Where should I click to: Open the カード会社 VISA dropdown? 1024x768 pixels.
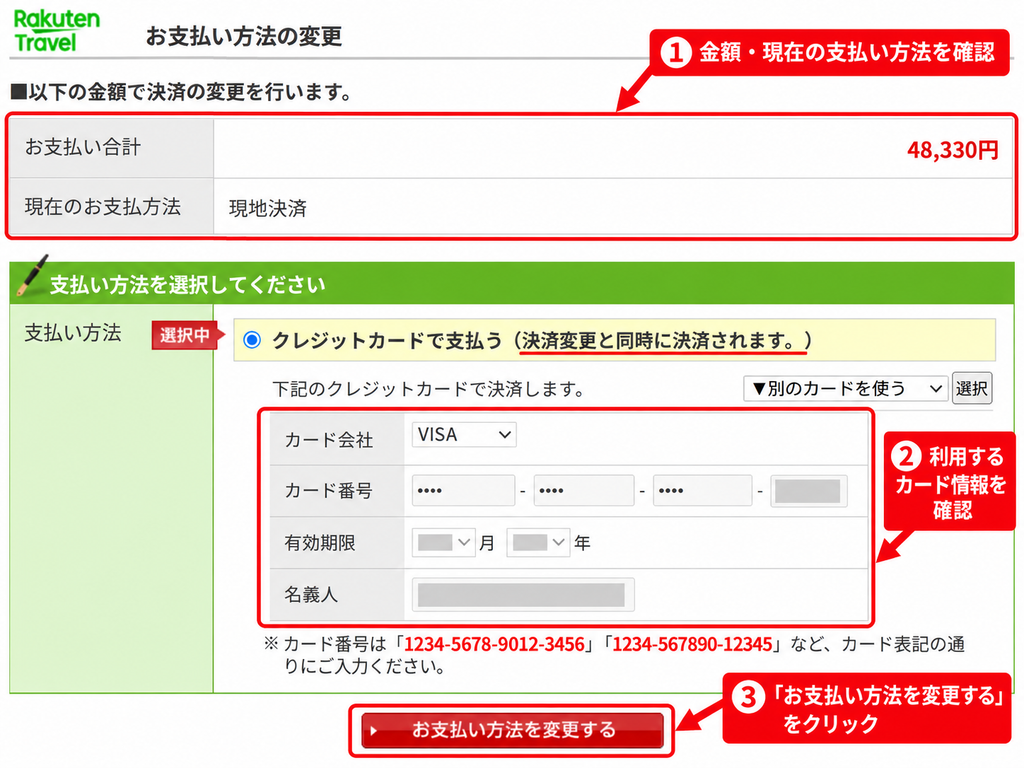pos(464,435)
